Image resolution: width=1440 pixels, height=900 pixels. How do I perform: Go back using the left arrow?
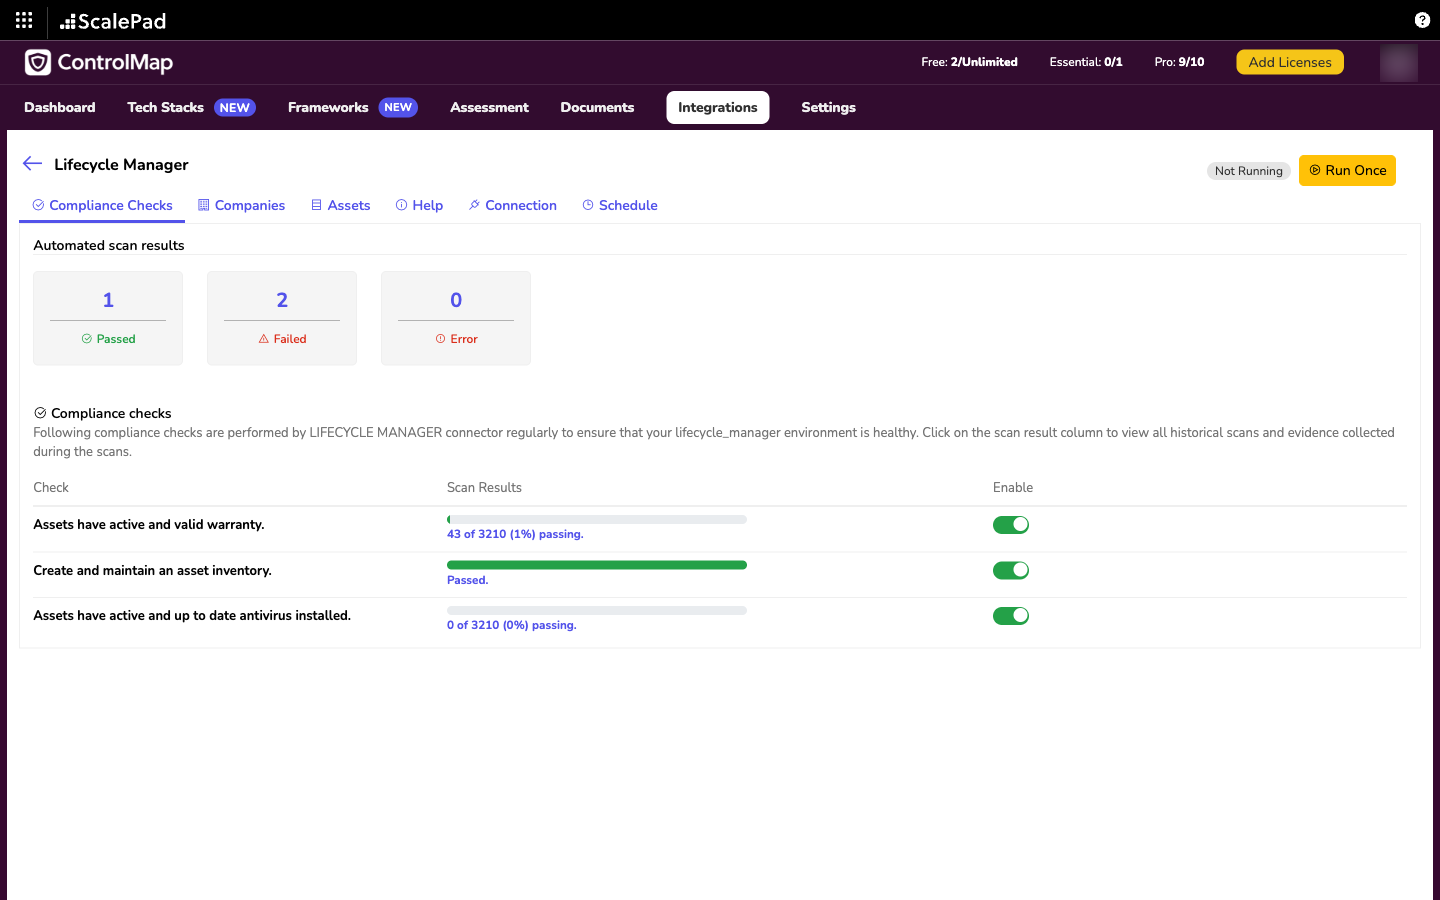pyautogui.click(x=32, y=164)
